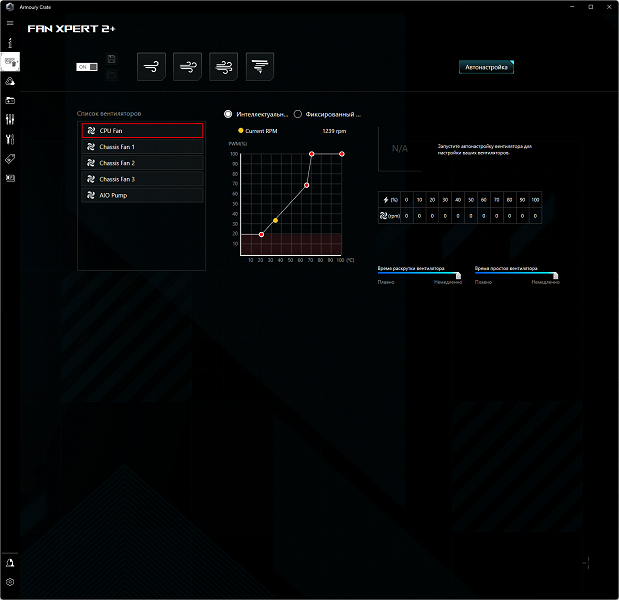The image size is (619, 600).
Task: Select the Standard fan mode icon
Action: [x=188, y=66]
